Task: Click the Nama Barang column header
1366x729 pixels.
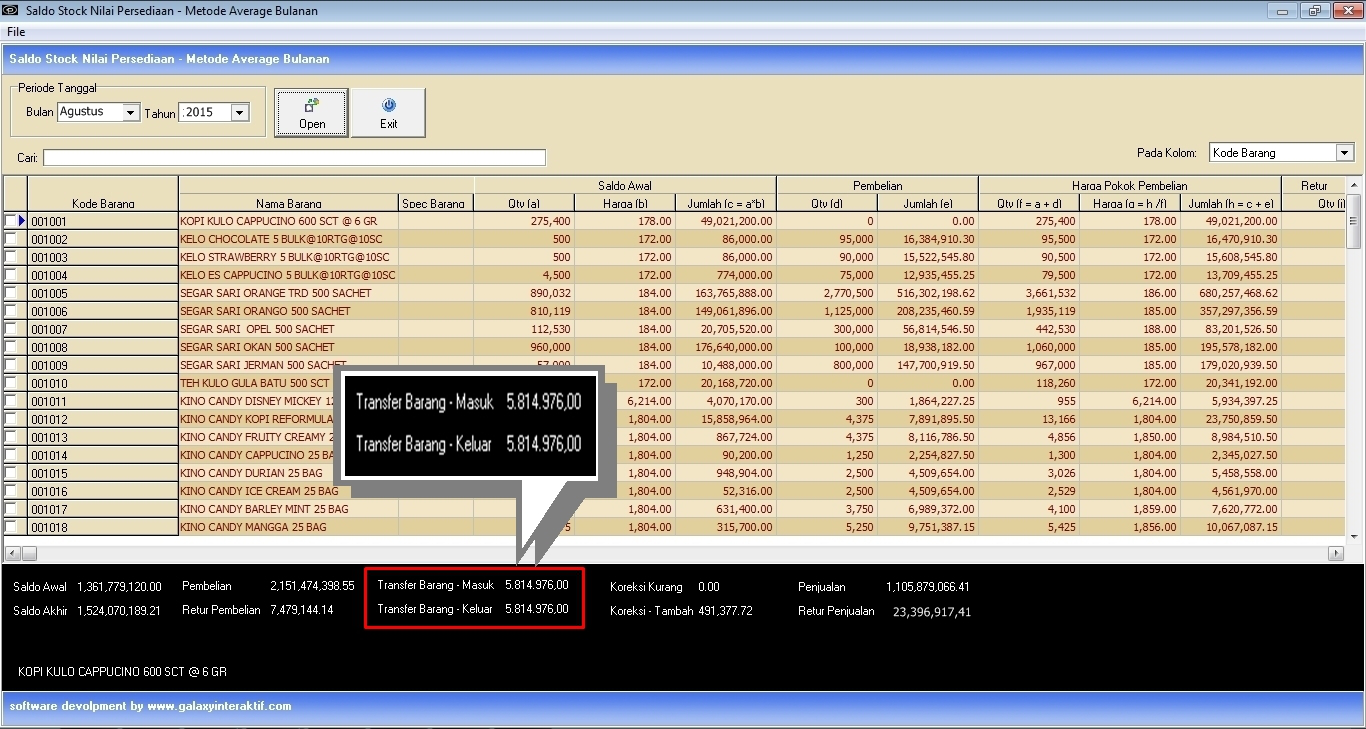Action: click(x=288, y=203)
